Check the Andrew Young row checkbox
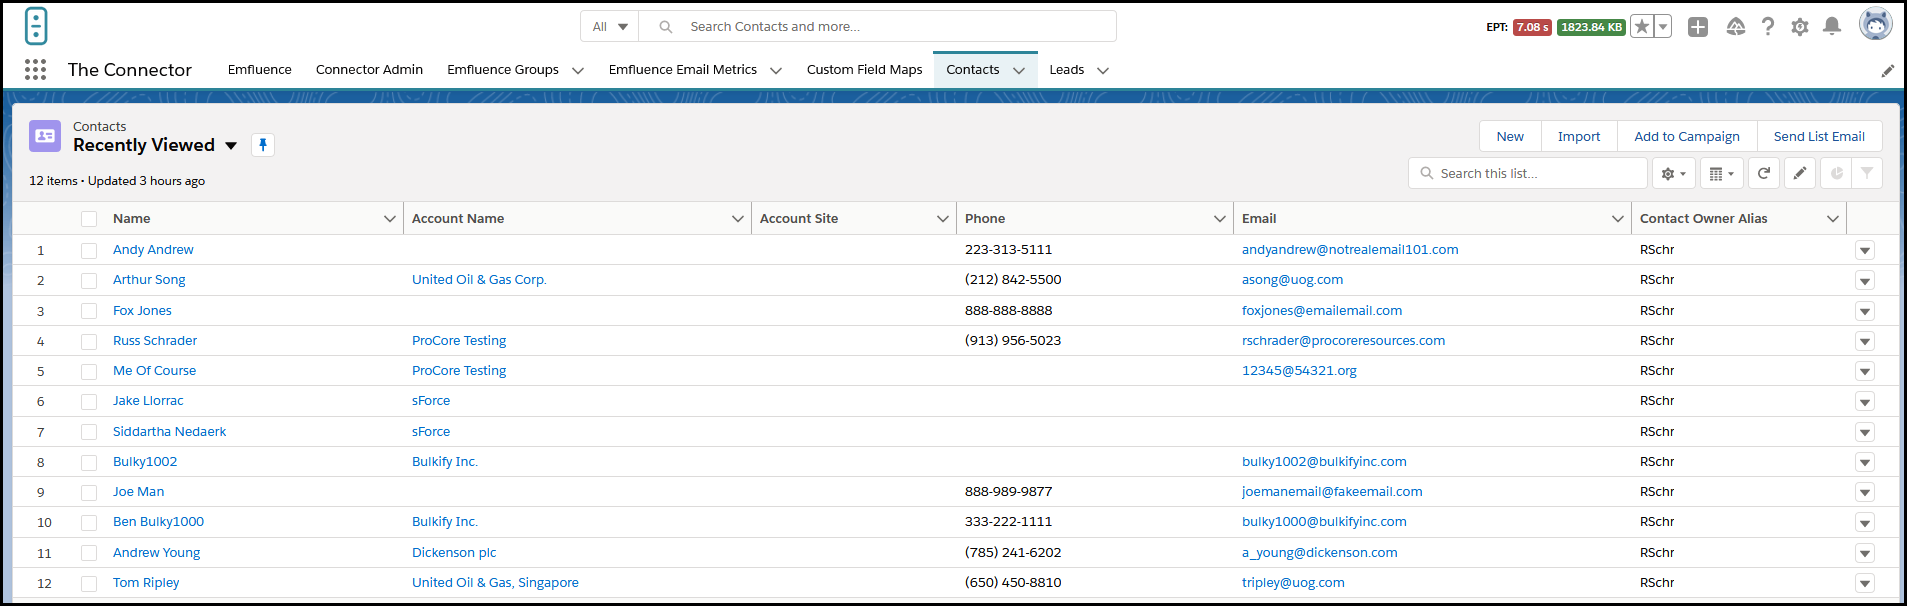This screenshot has height=606, width=1907. coord(89,553)
